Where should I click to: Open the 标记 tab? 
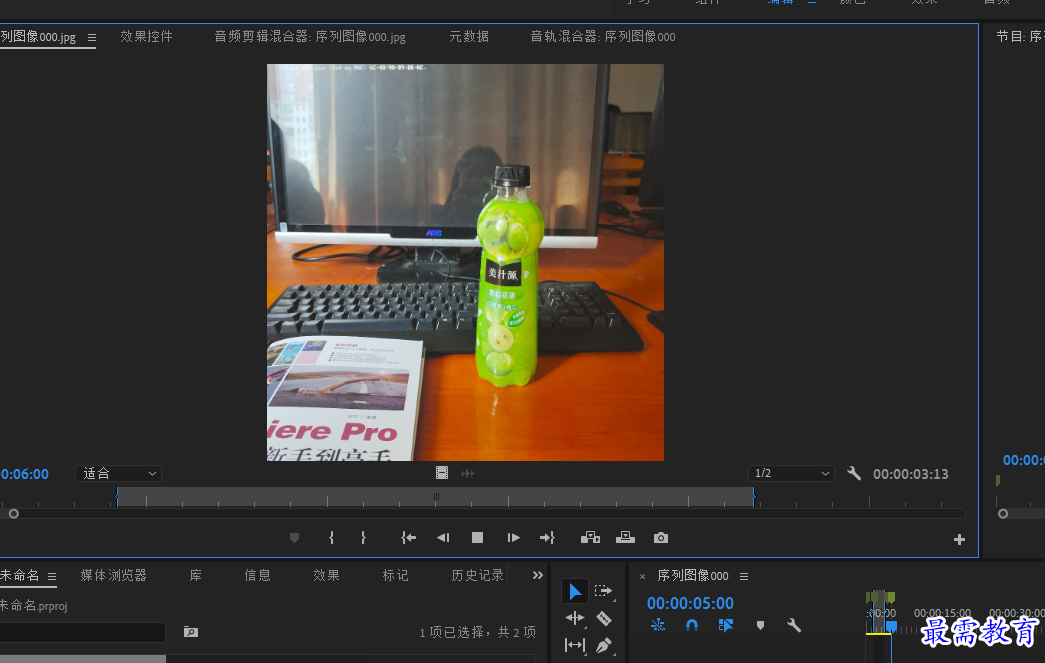[x=395, y=575]
